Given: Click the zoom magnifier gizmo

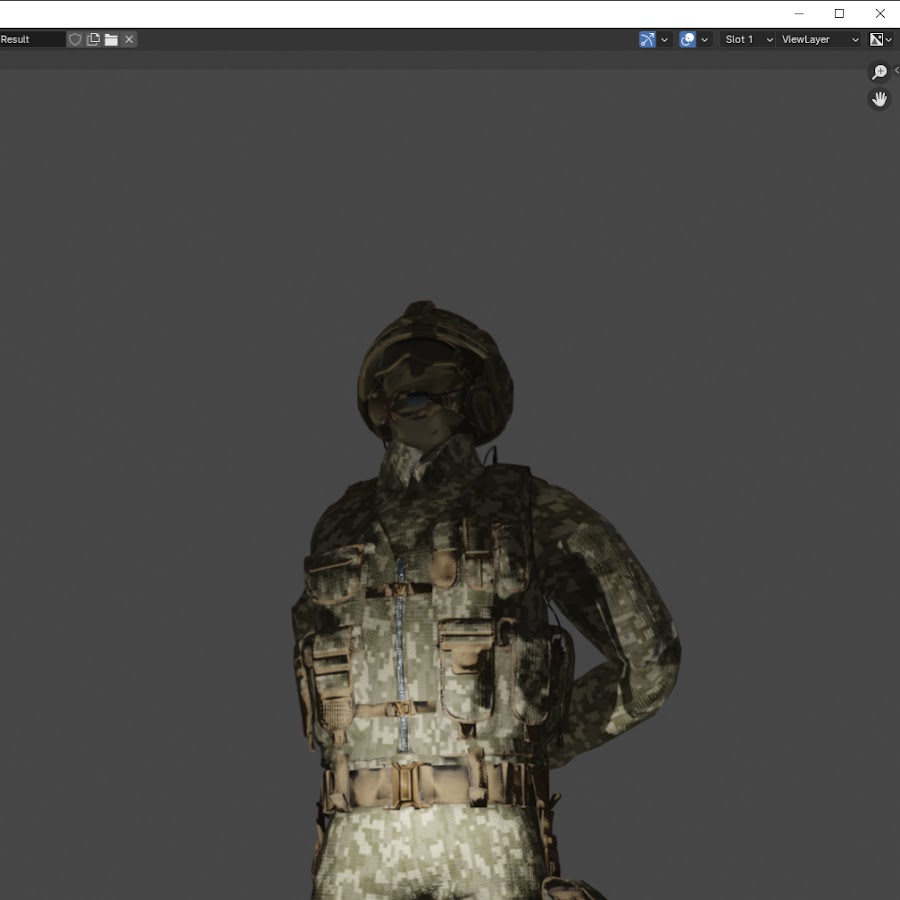Looking at the screenshot, I should click(879, 72).
